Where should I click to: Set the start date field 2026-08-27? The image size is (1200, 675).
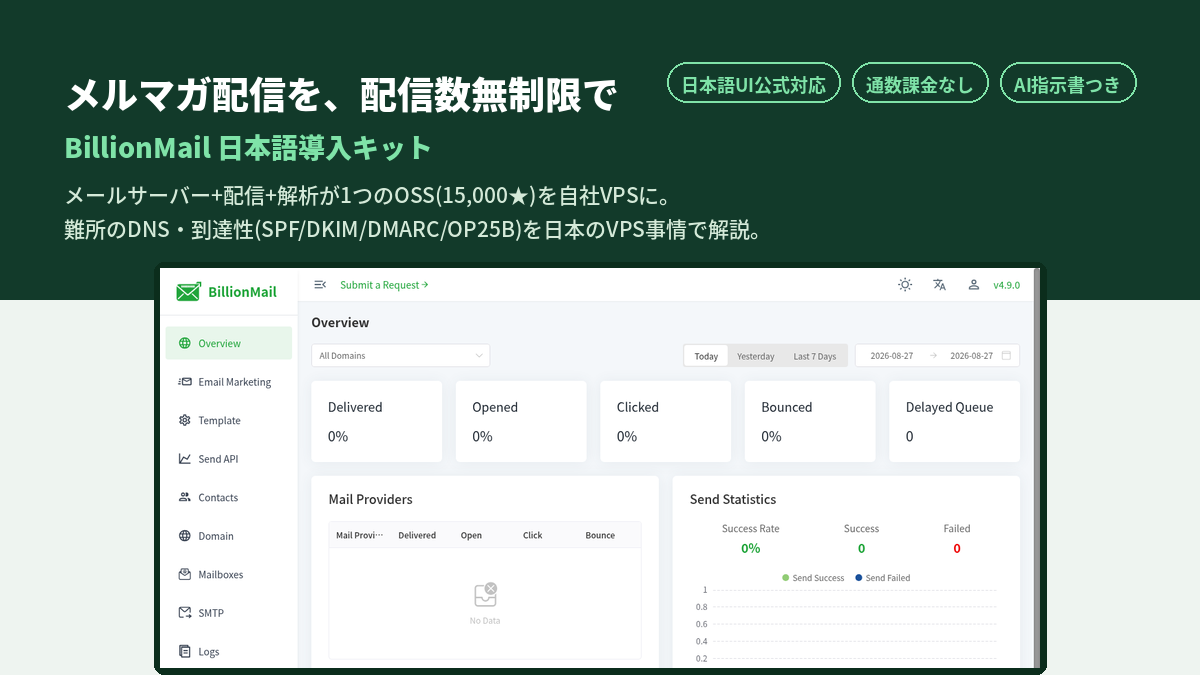892,356
